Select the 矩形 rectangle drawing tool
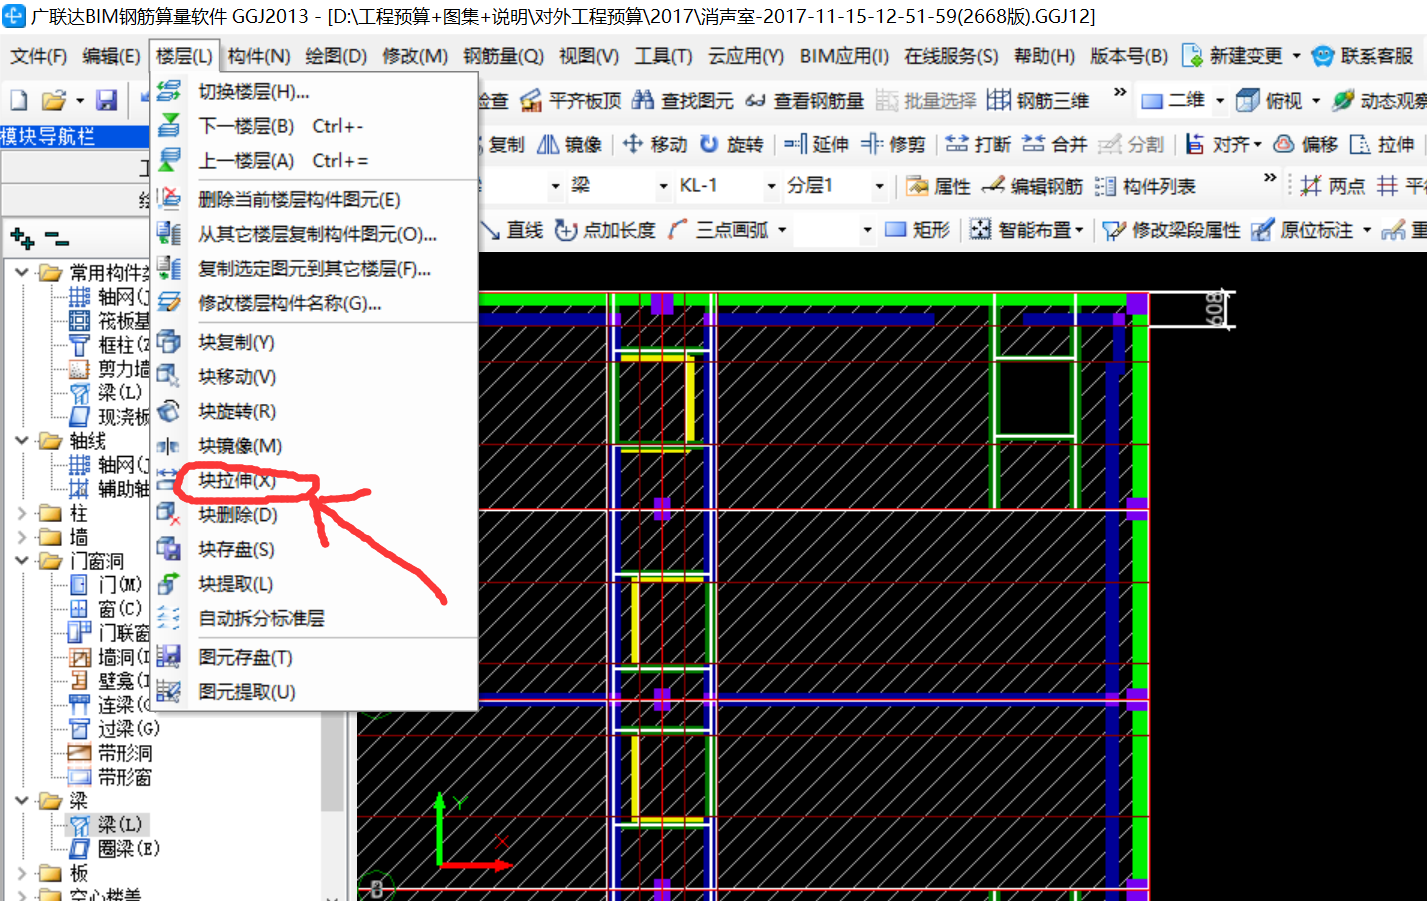 [x=918, y=230]
